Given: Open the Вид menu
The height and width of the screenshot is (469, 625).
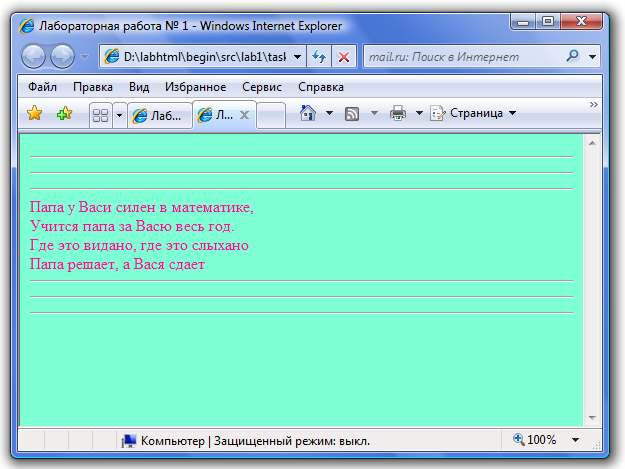Looking at the screenshot, I should (x=139, y=87).
